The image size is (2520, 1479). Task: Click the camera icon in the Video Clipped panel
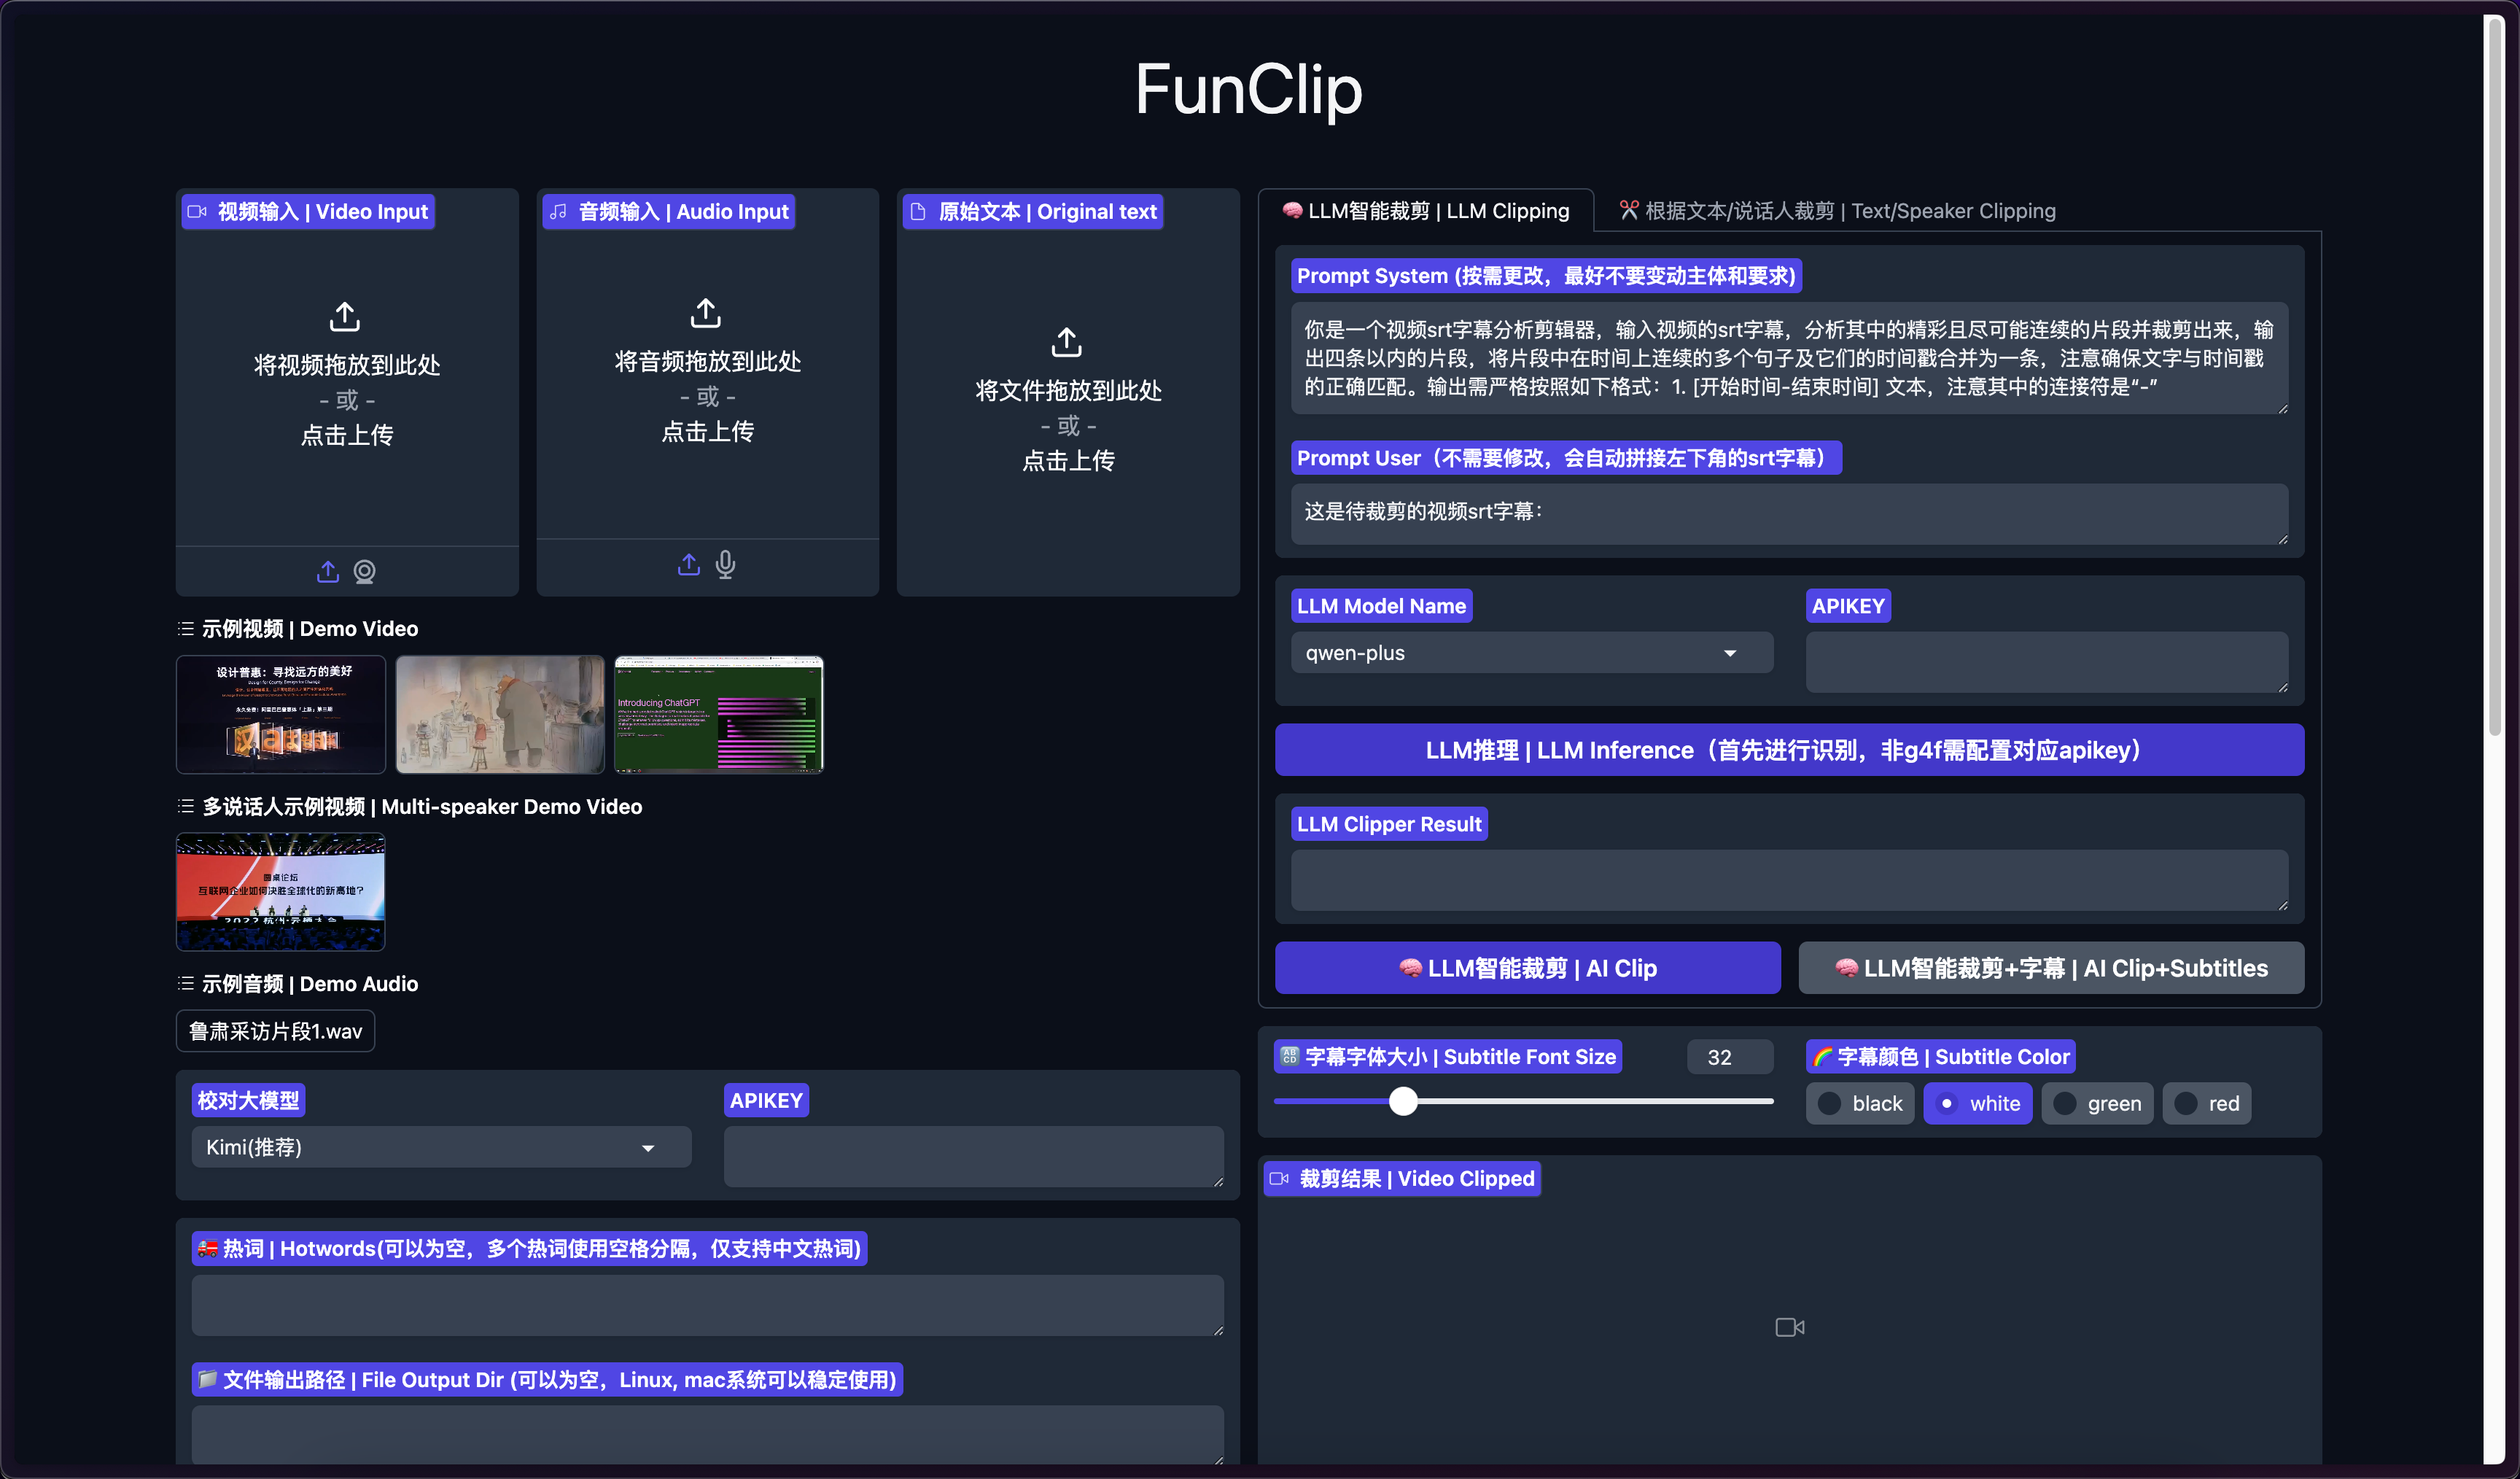1789,1327
